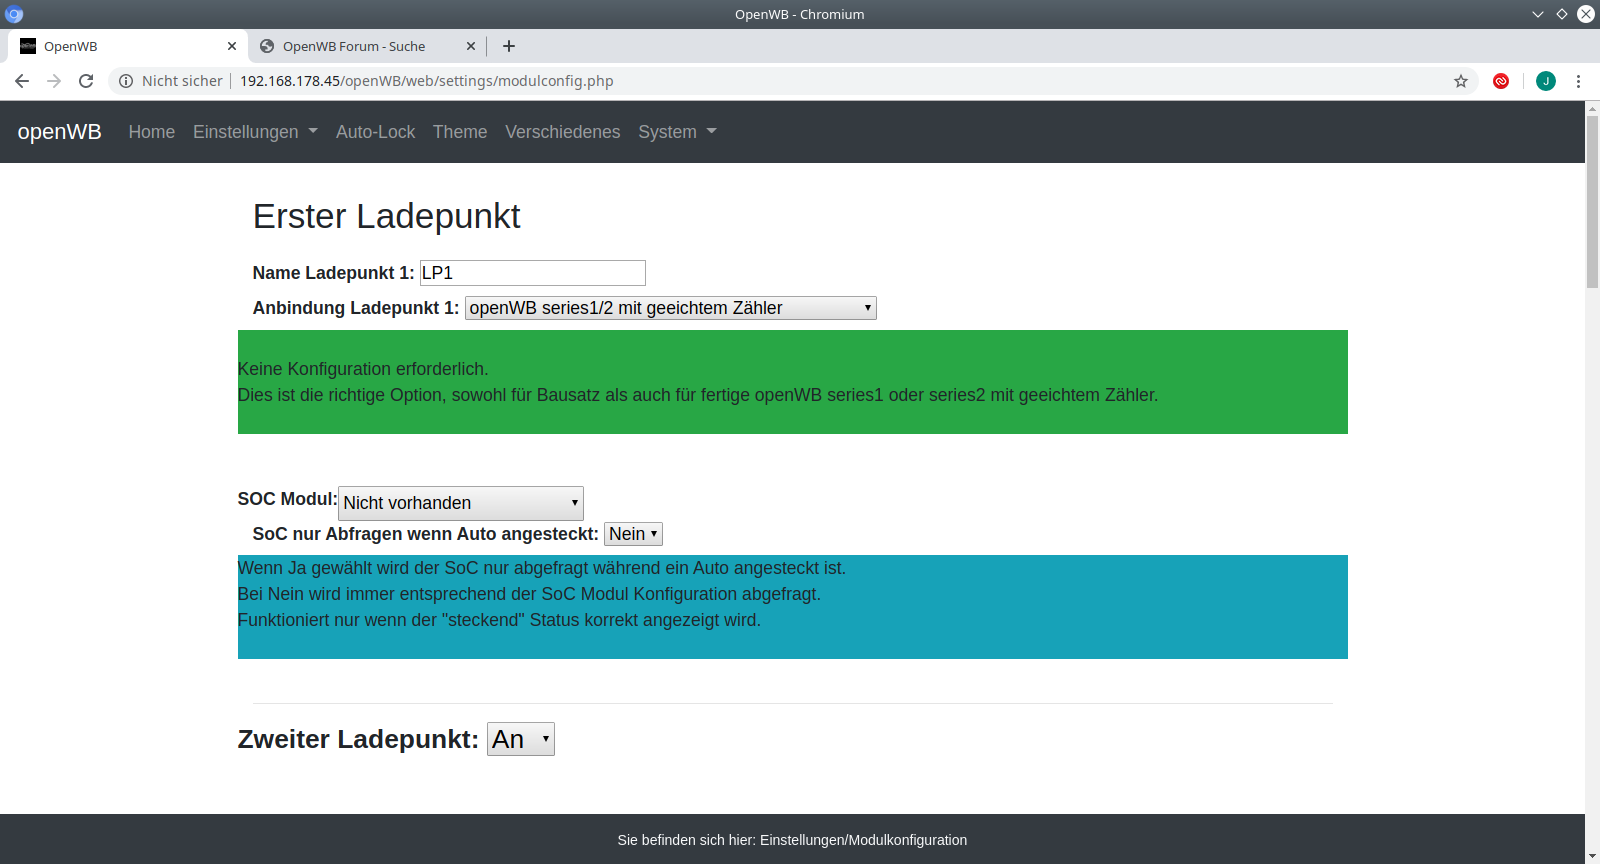Open Anbindung Ladepunkt 1 dropdown

[x=671, y=308]
